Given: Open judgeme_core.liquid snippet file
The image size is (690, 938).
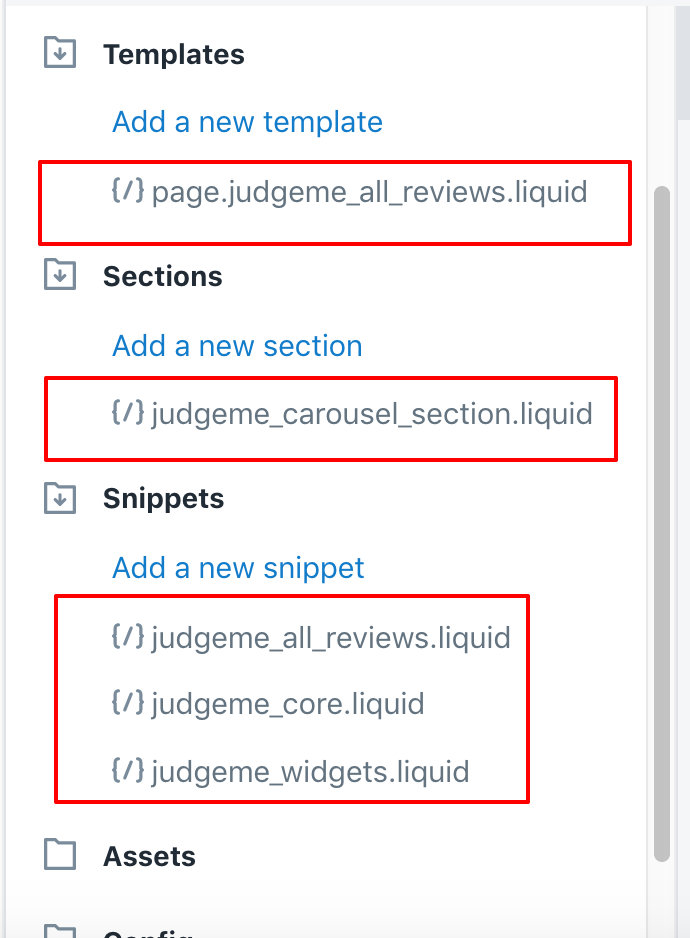Looking at the screenshot, I should [x=288, y=704].
